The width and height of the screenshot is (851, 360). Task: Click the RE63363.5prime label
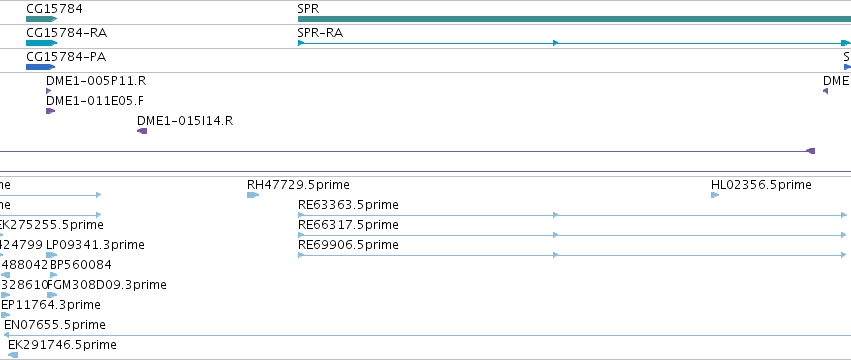348,205
